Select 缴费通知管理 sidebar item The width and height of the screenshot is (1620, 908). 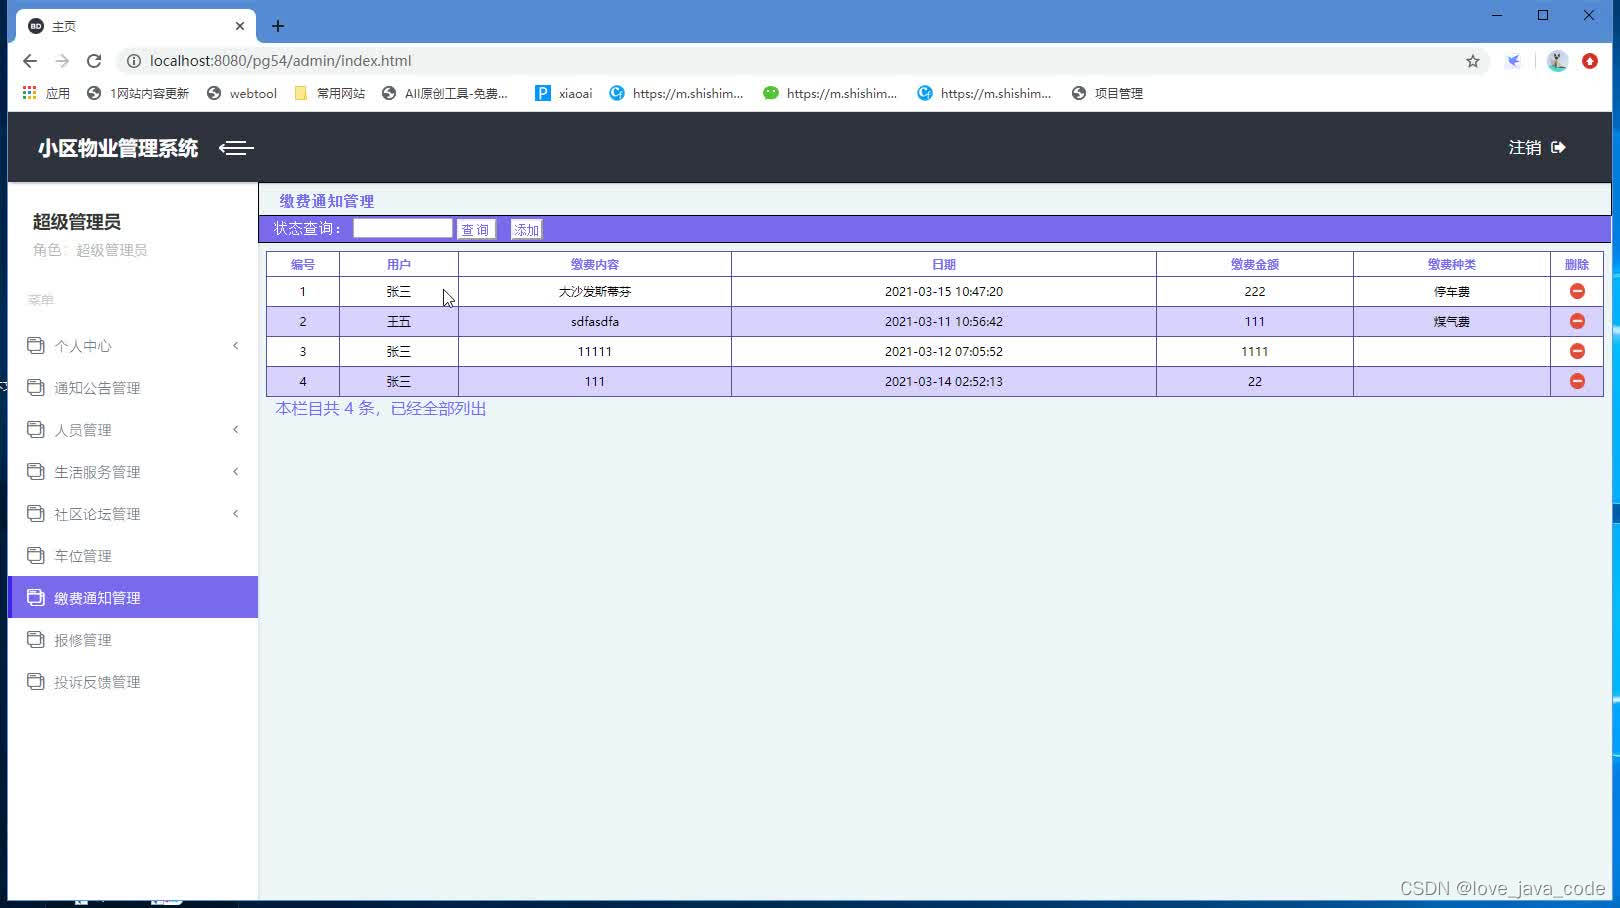[x=133, y=597]
